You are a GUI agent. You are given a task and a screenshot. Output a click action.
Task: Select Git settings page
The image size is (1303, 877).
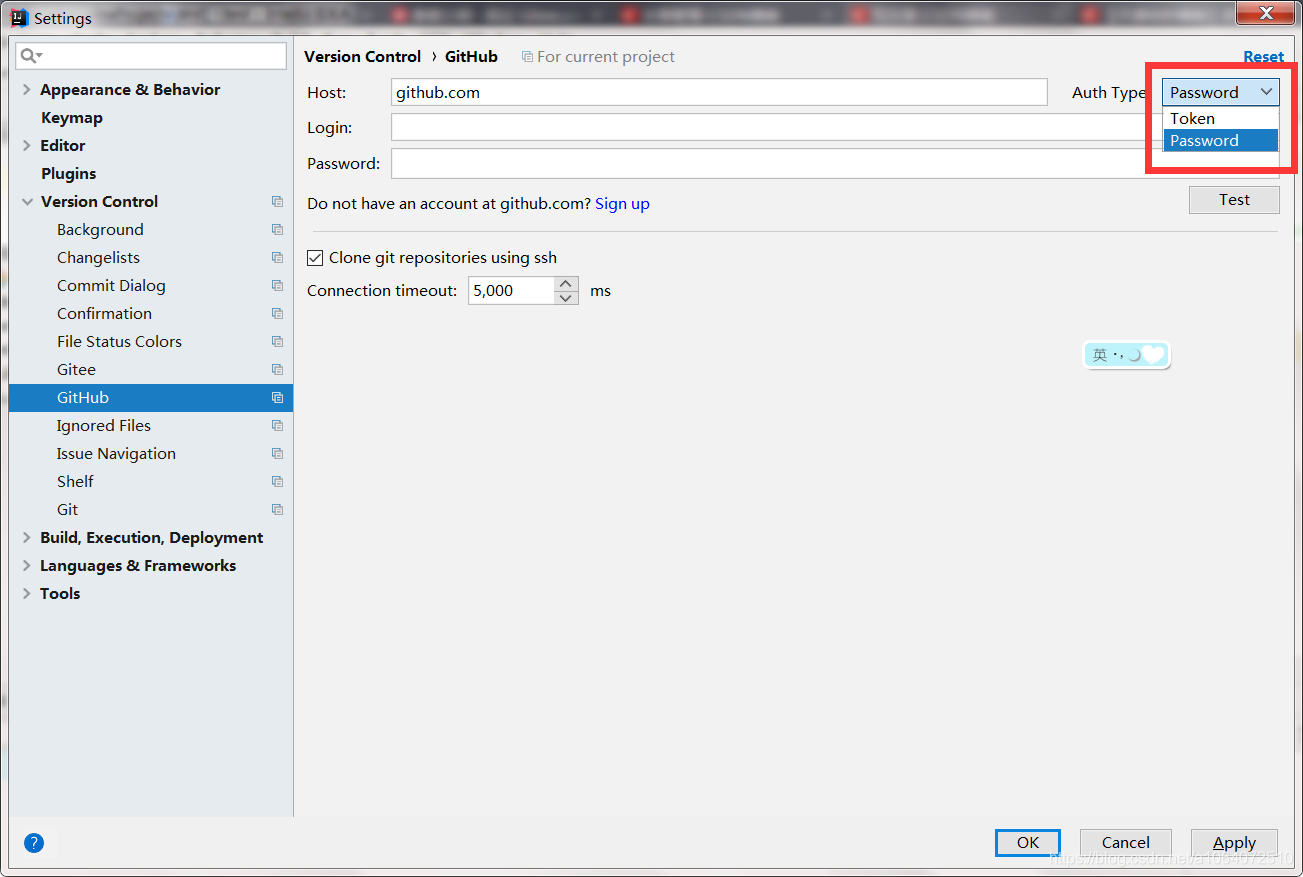tap(67, 510)
